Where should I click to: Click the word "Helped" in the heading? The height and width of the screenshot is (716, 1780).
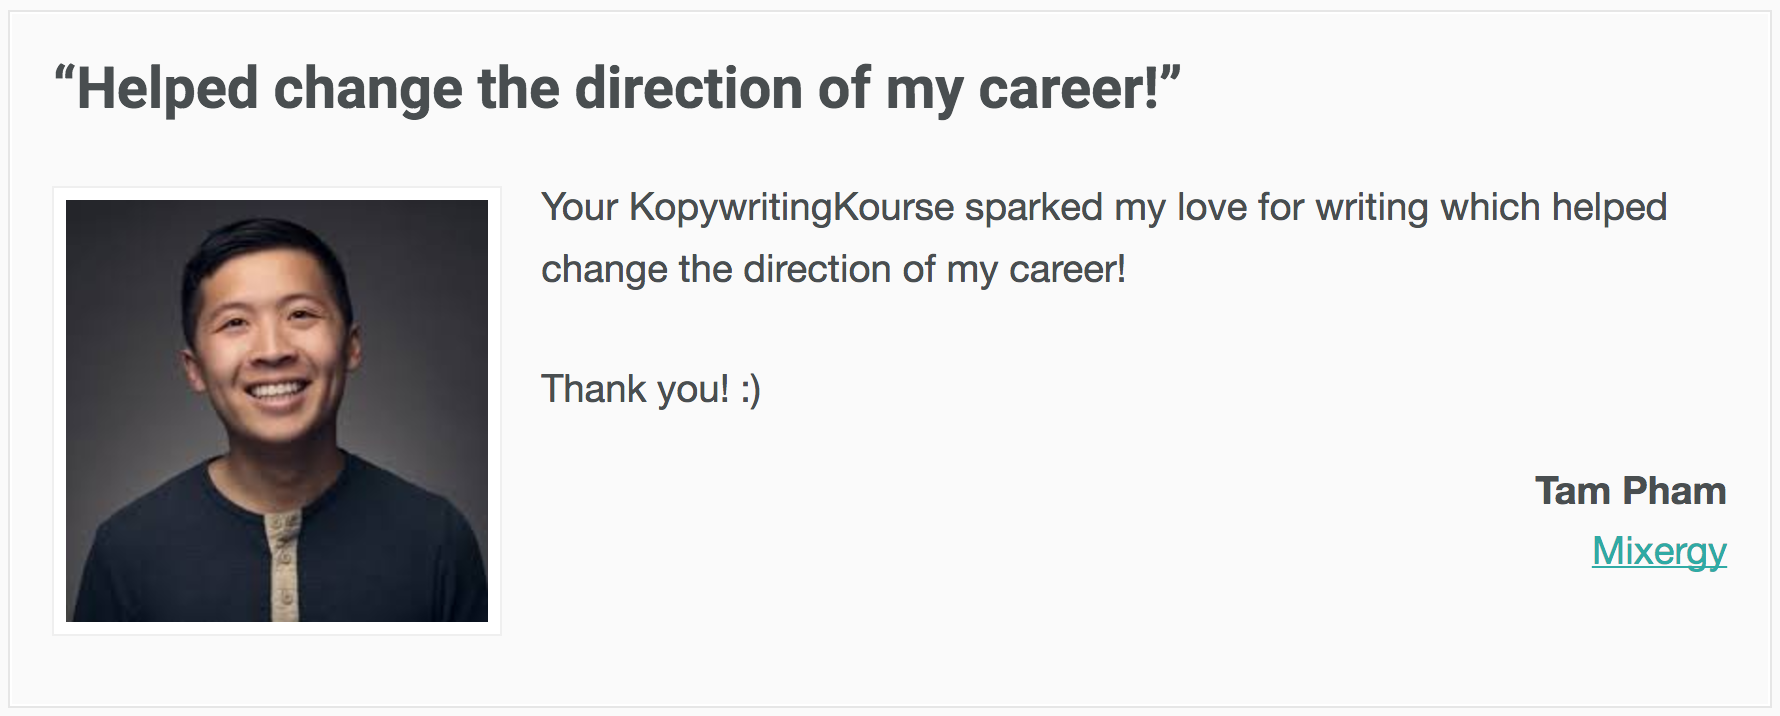pos(168,88)
